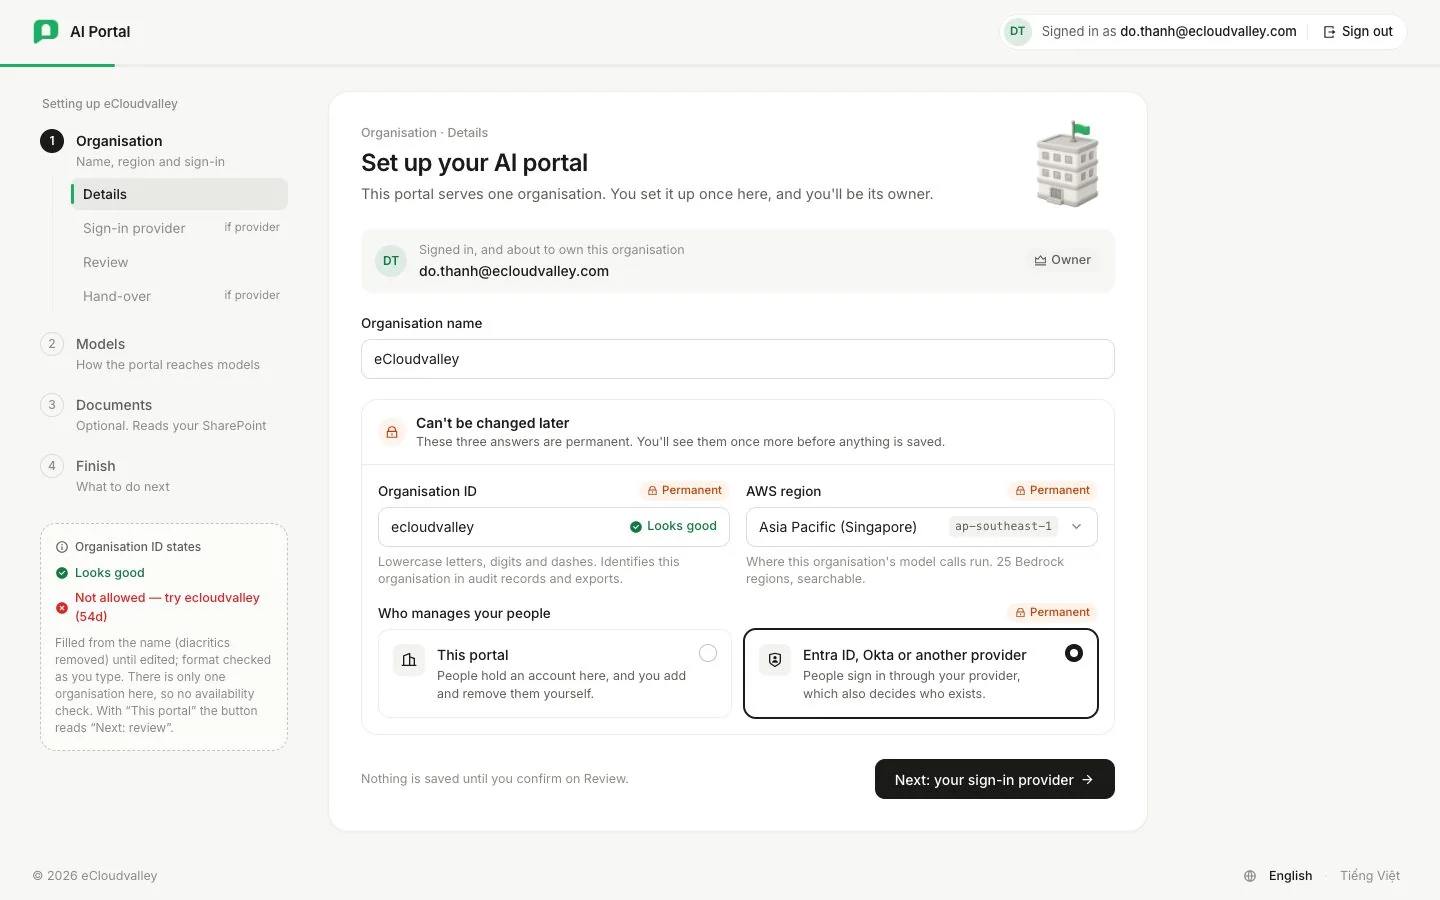Click the building illustration with green flag
Viewport: 1440px width, 900px height.
(1067, 164)
